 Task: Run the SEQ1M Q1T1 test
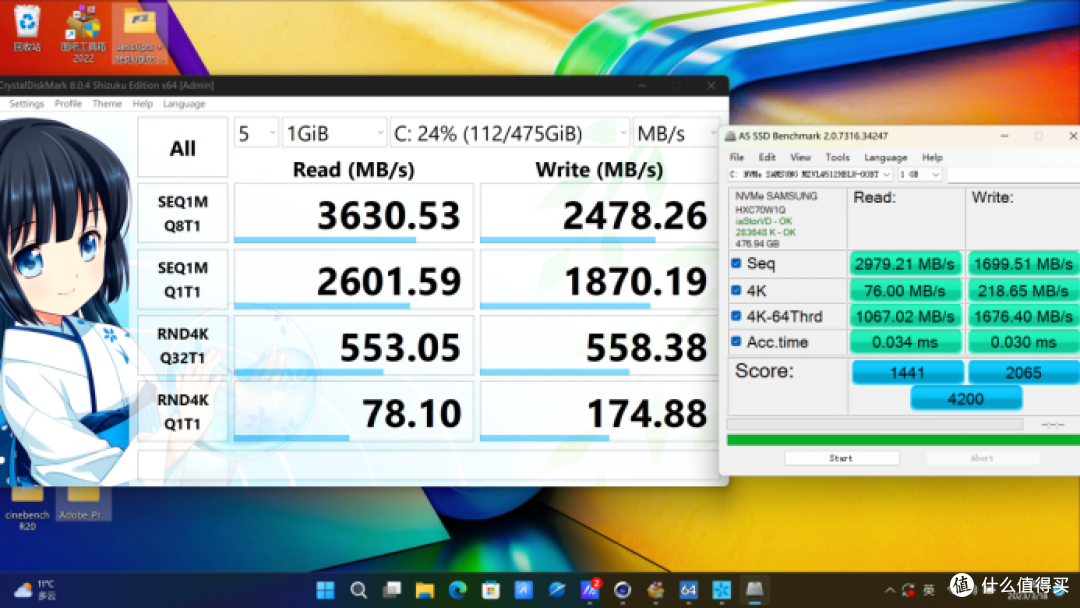tap(183, 280)
